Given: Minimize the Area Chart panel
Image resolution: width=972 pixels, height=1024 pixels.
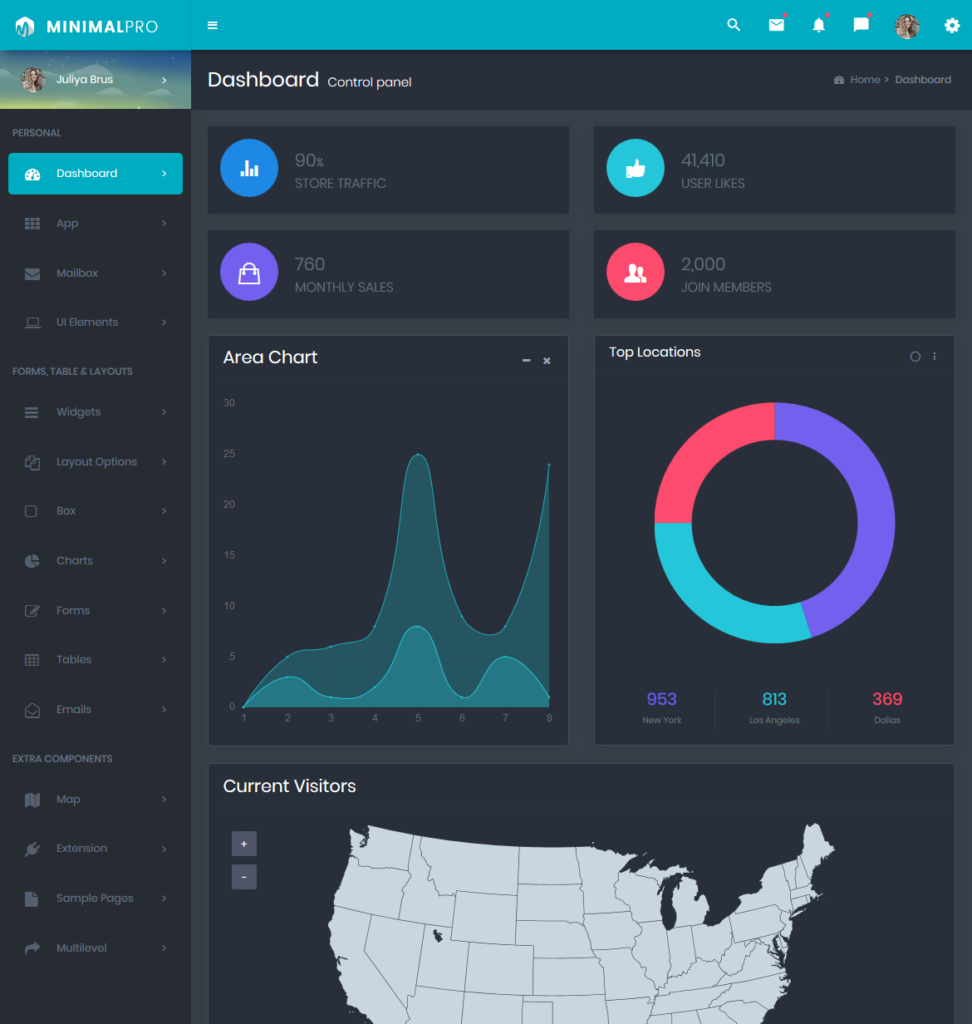Looking at the screenshot, I should coord(526,360).
